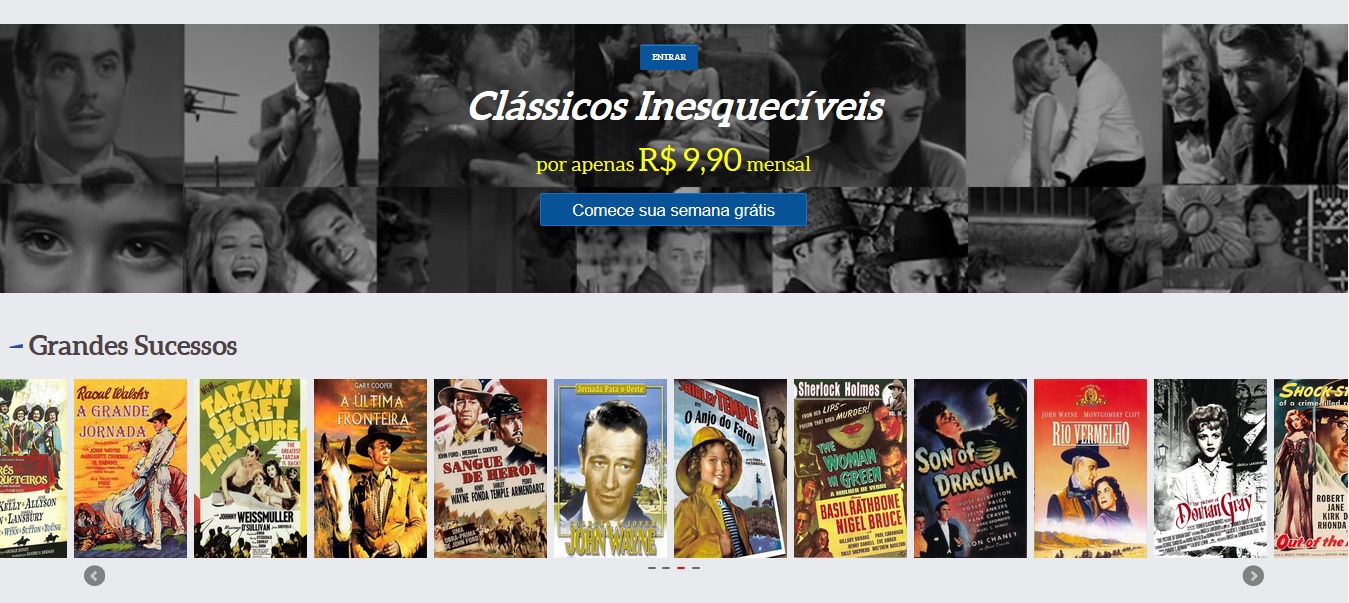Click the previous carousel arrow icon

pyautogui.click(x=94, y=576)
